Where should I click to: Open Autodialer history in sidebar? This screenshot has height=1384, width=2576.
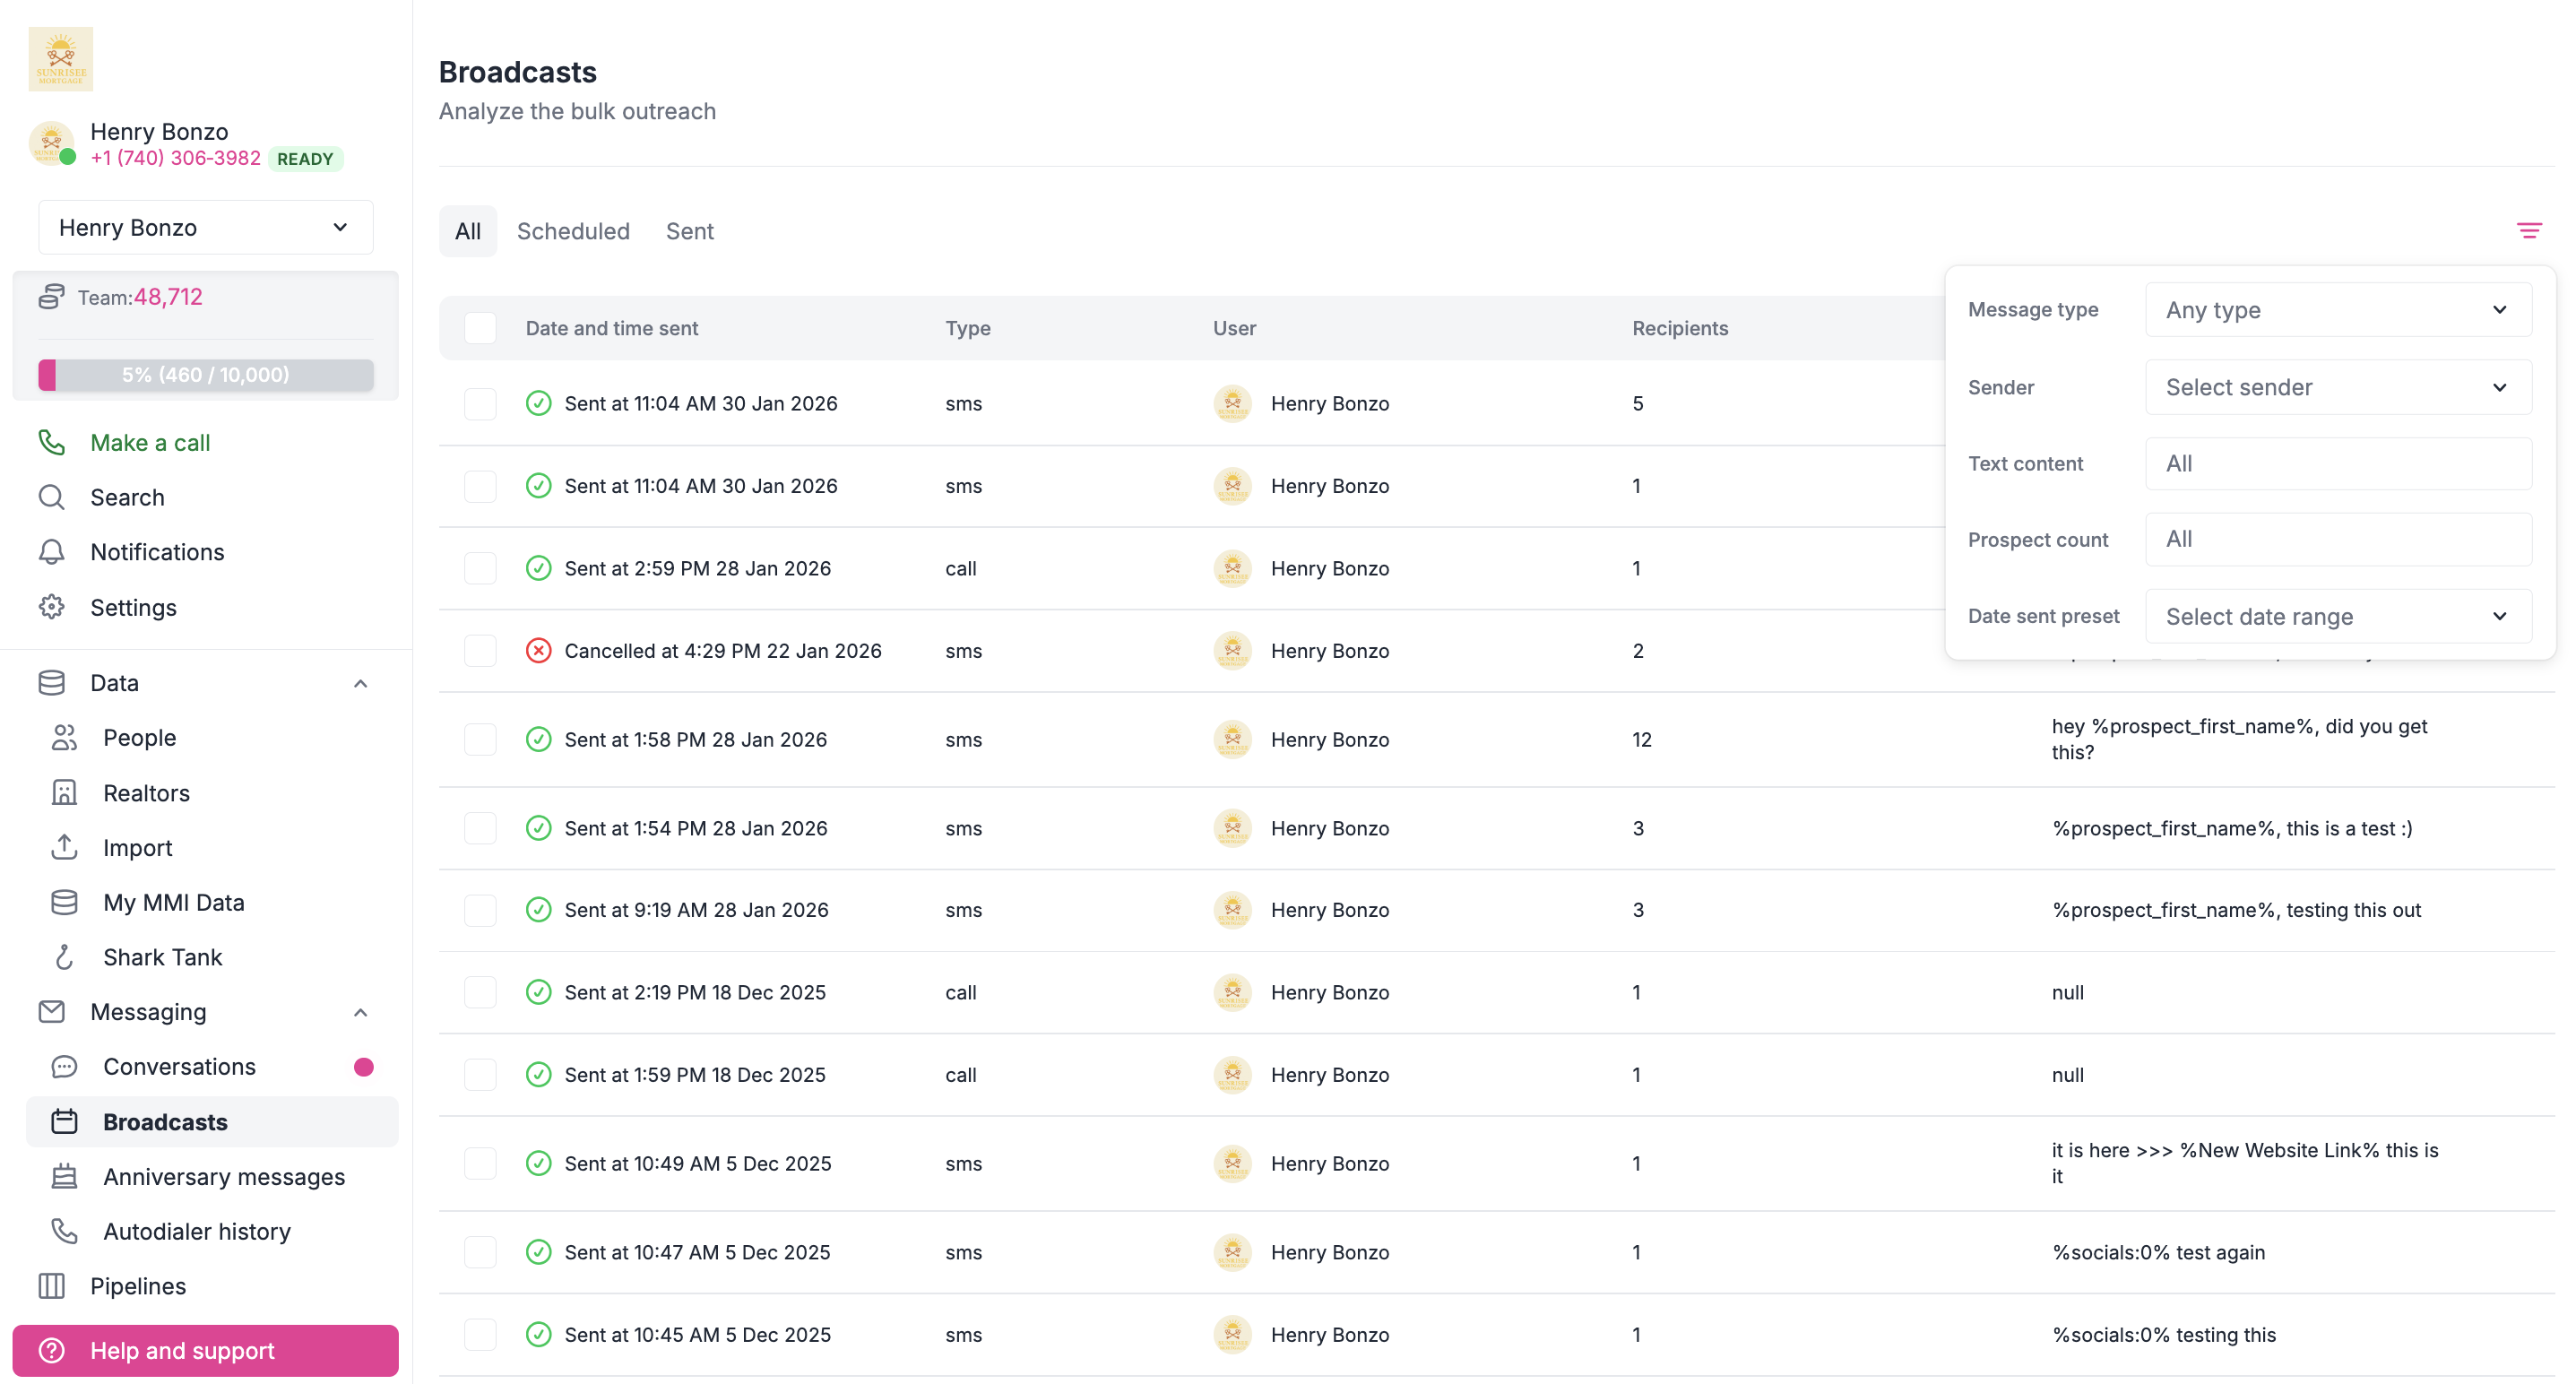(x=212, y=1231)
